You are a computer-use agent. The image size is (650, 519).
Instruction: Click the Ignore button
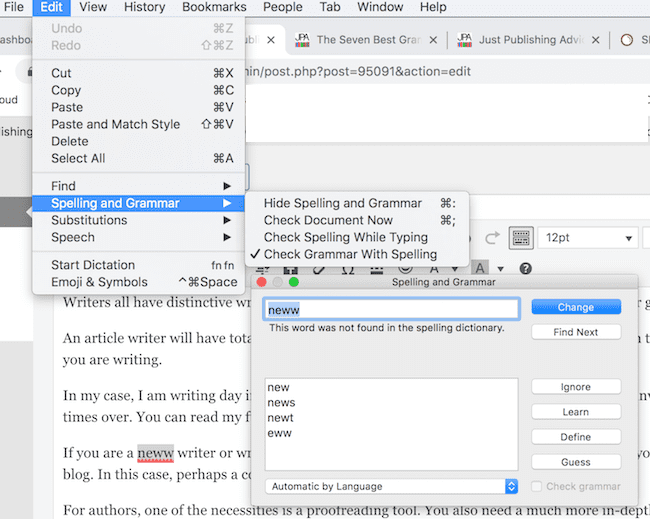click(x=576, y=387)
